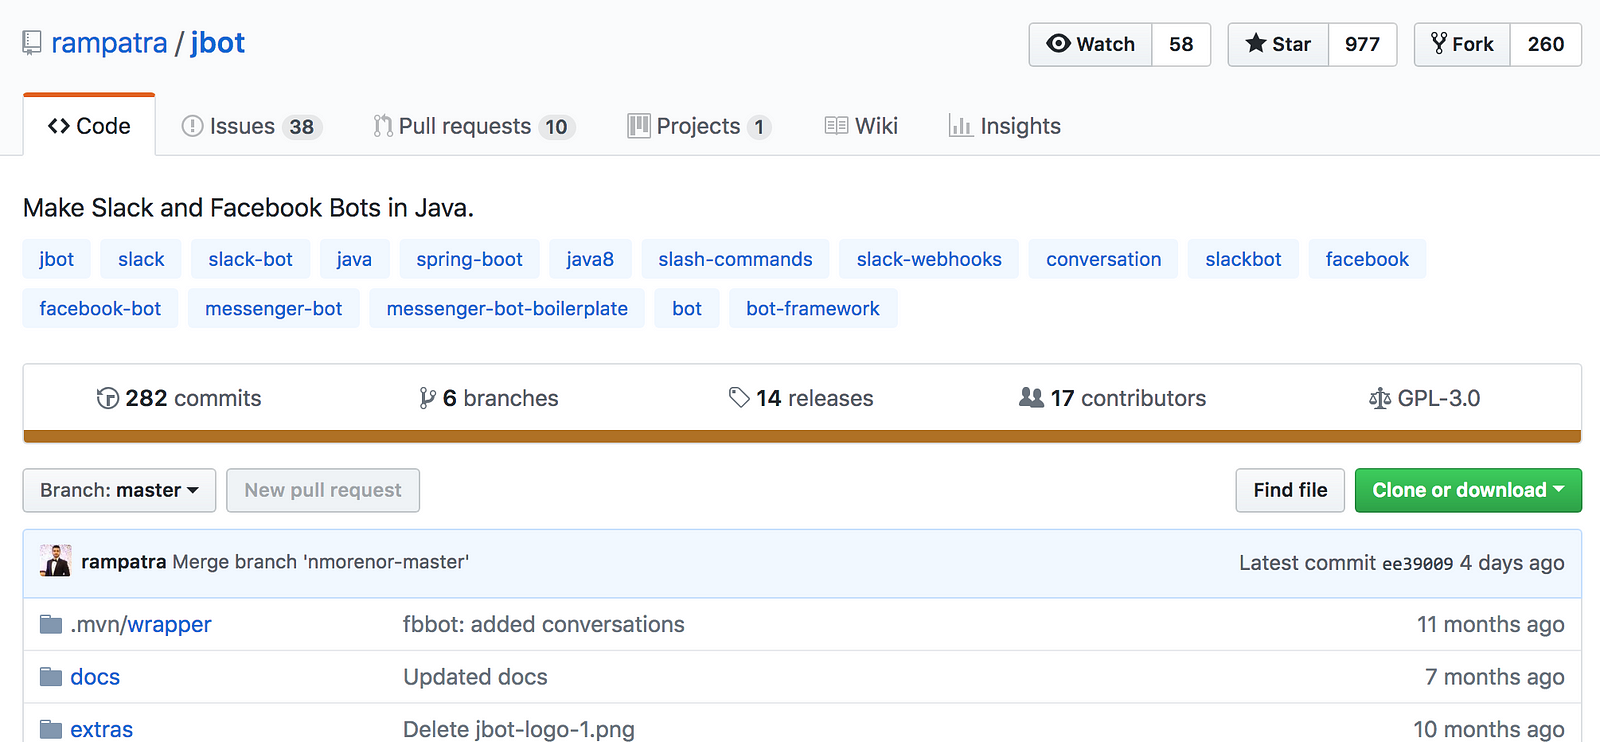This screenshot has width=1600, height=742.
Task: Open the Issues tab
Action: [250, 126]
